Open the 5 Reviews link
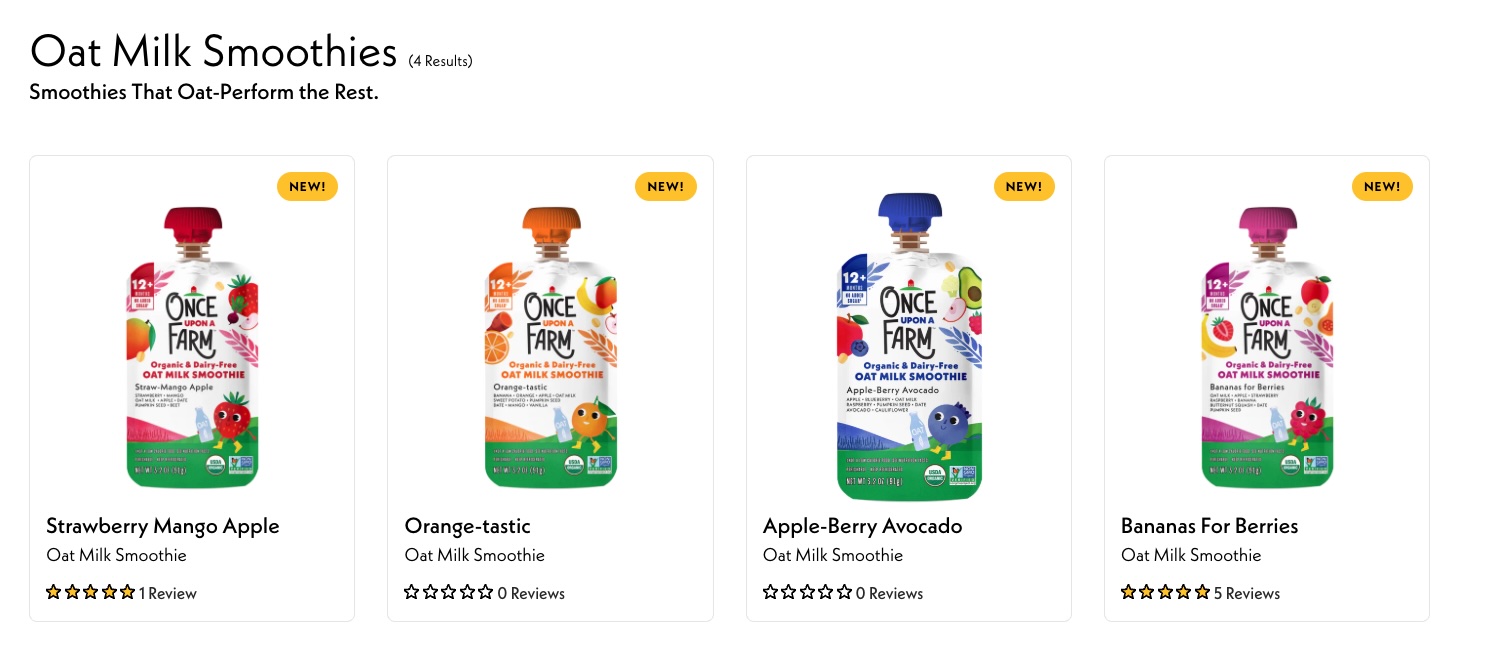This screenshot has width=1492, height=663. pyautogui.click(x=1247, y=594)
